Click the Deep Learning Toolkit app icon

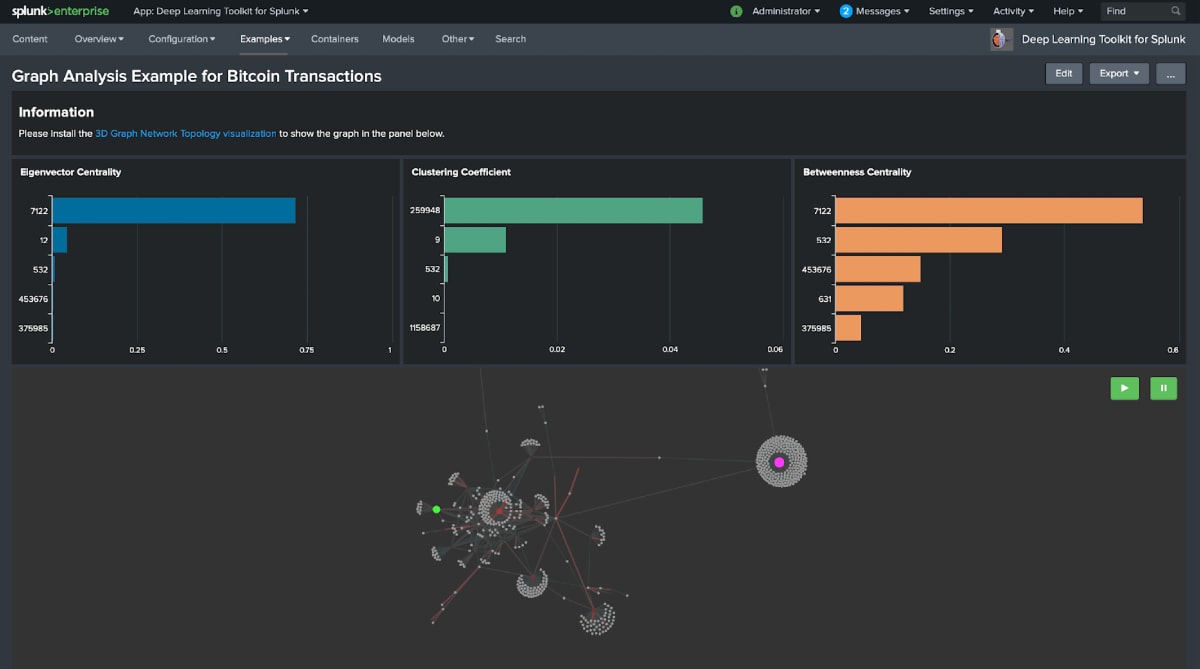1001,39
